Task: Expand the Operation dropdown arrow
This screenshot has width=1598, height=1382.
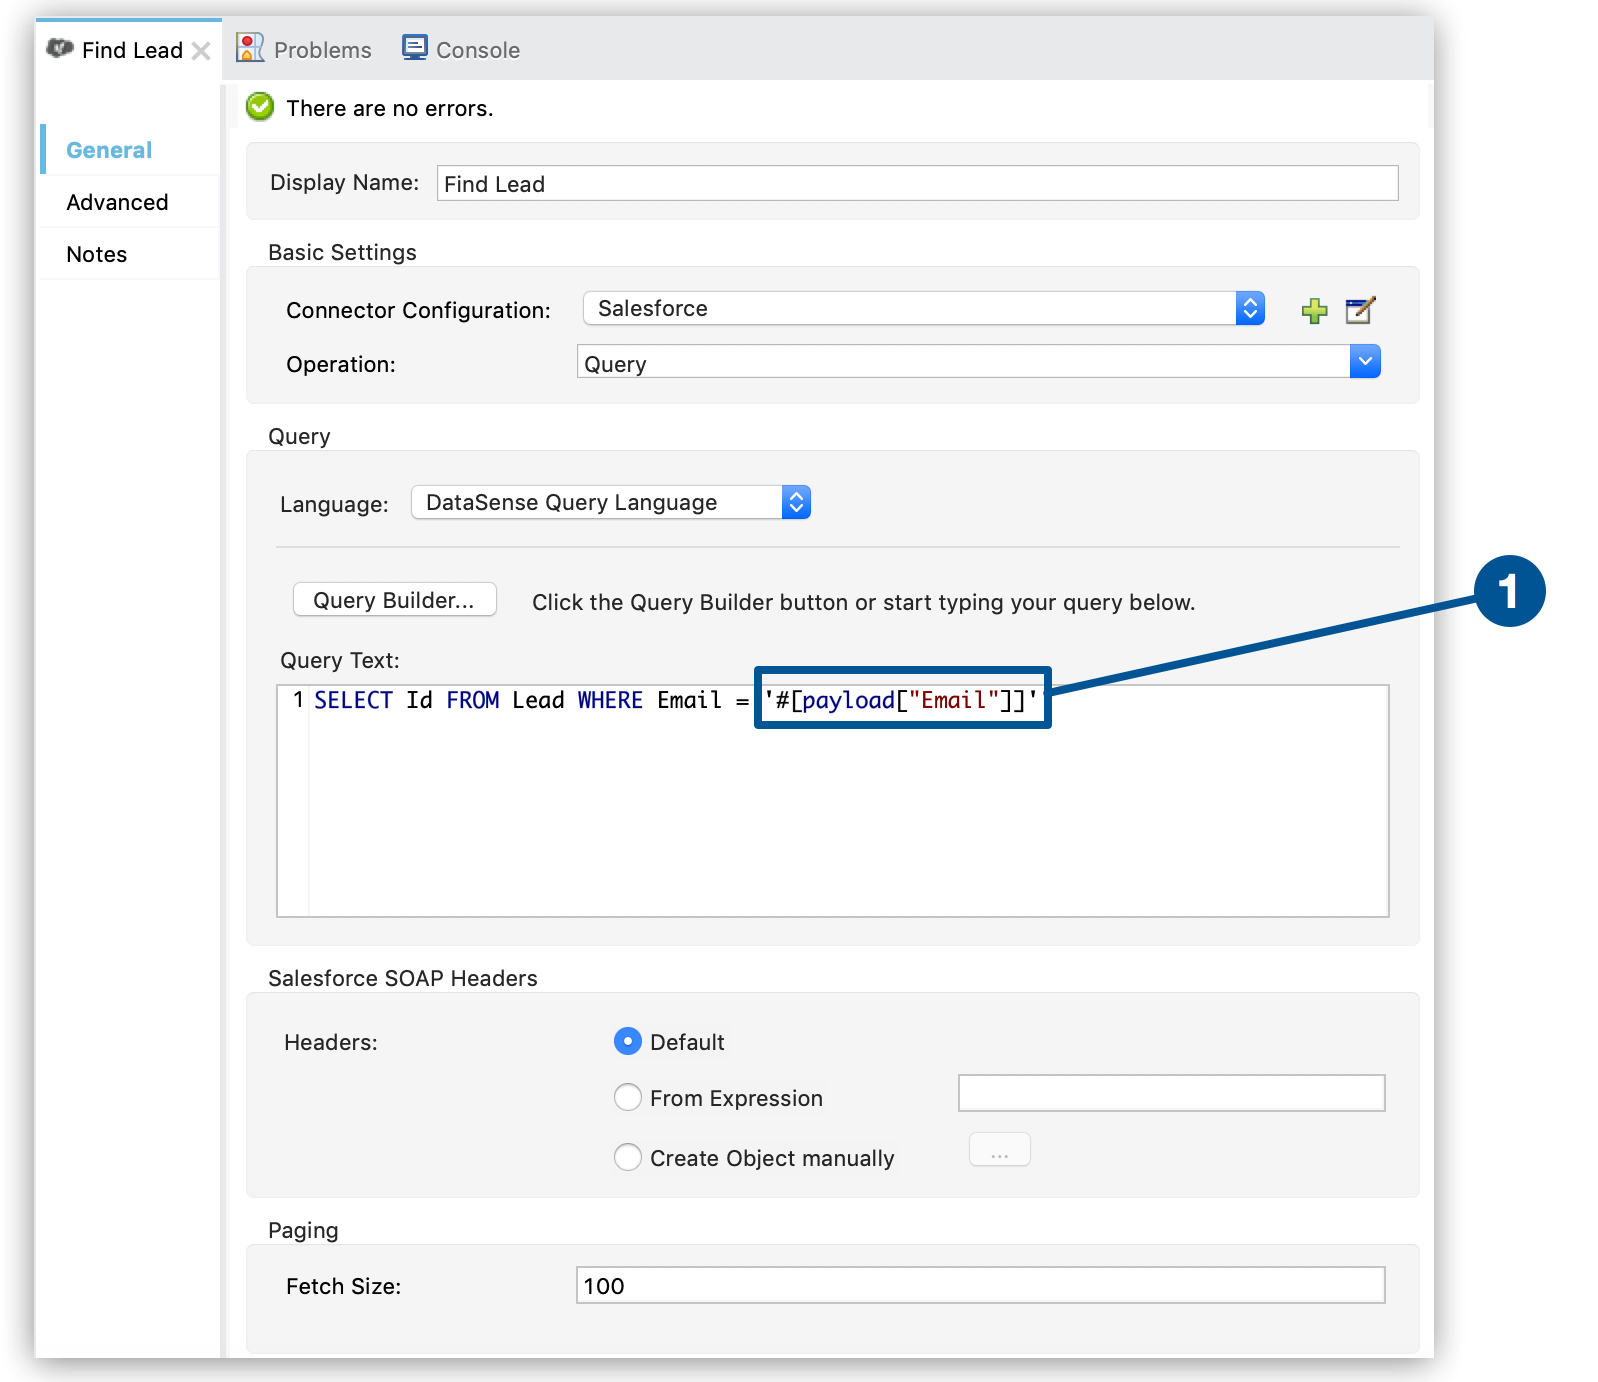Action: coord(1364,362)
